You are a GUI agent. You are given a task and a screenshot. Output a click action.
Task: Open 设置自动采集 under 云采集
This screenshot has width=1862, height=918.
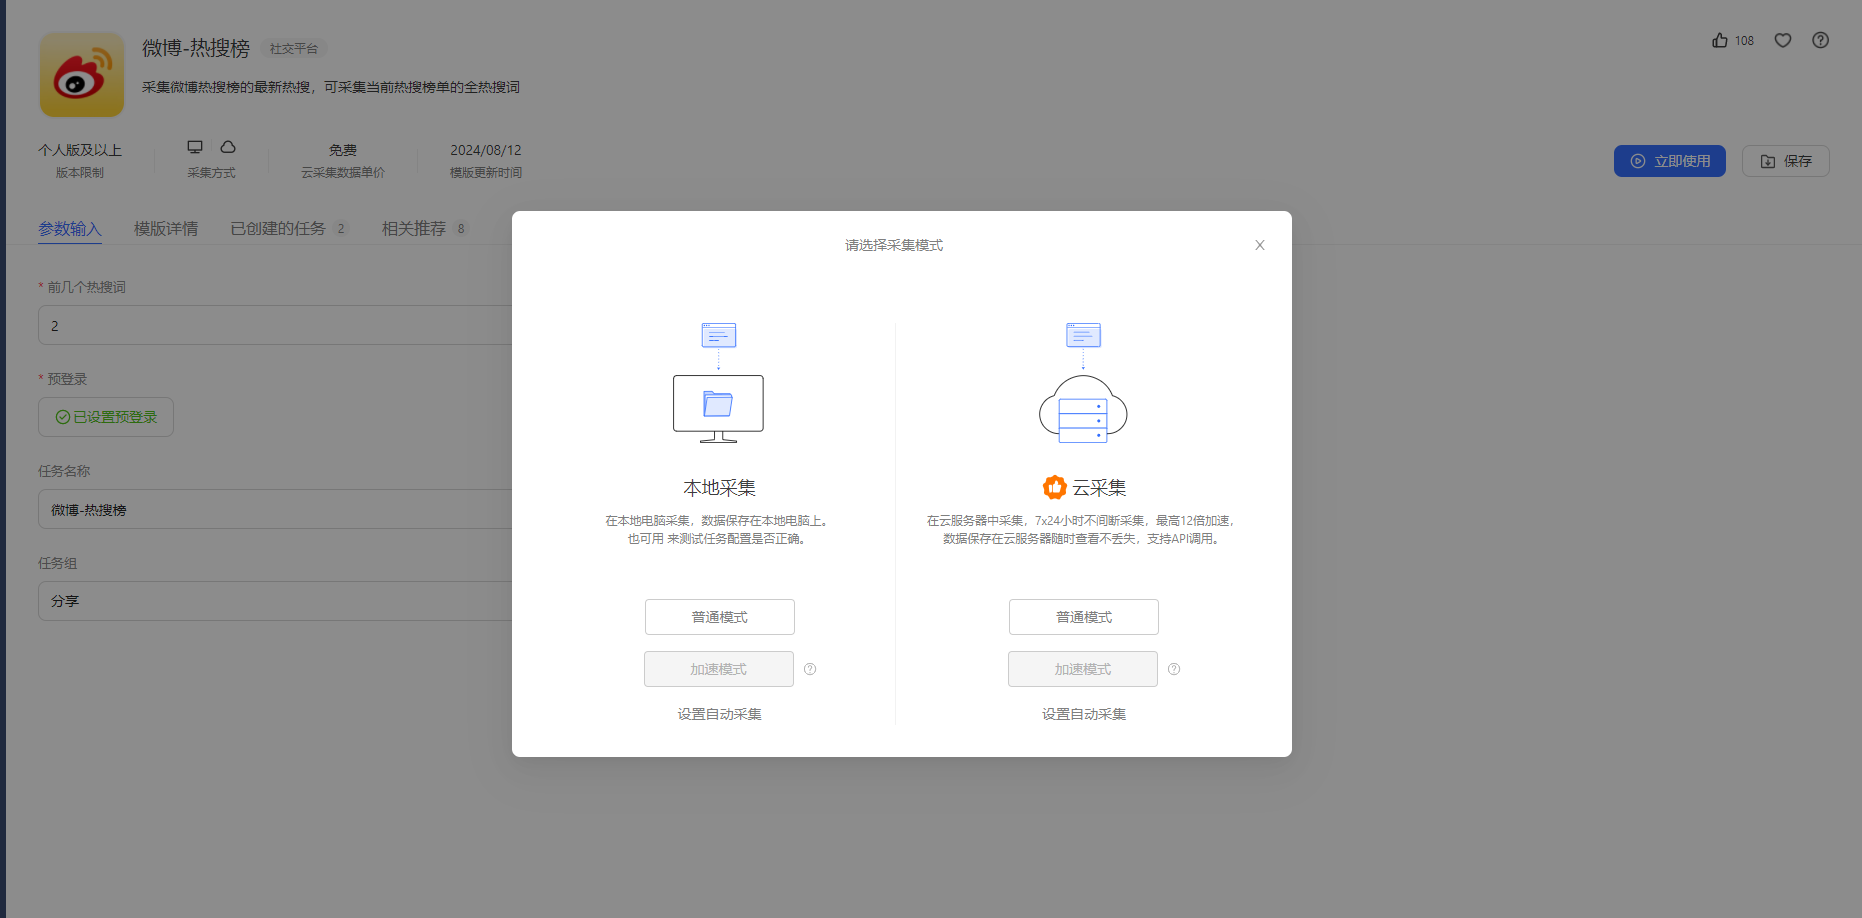point(1083,713)
